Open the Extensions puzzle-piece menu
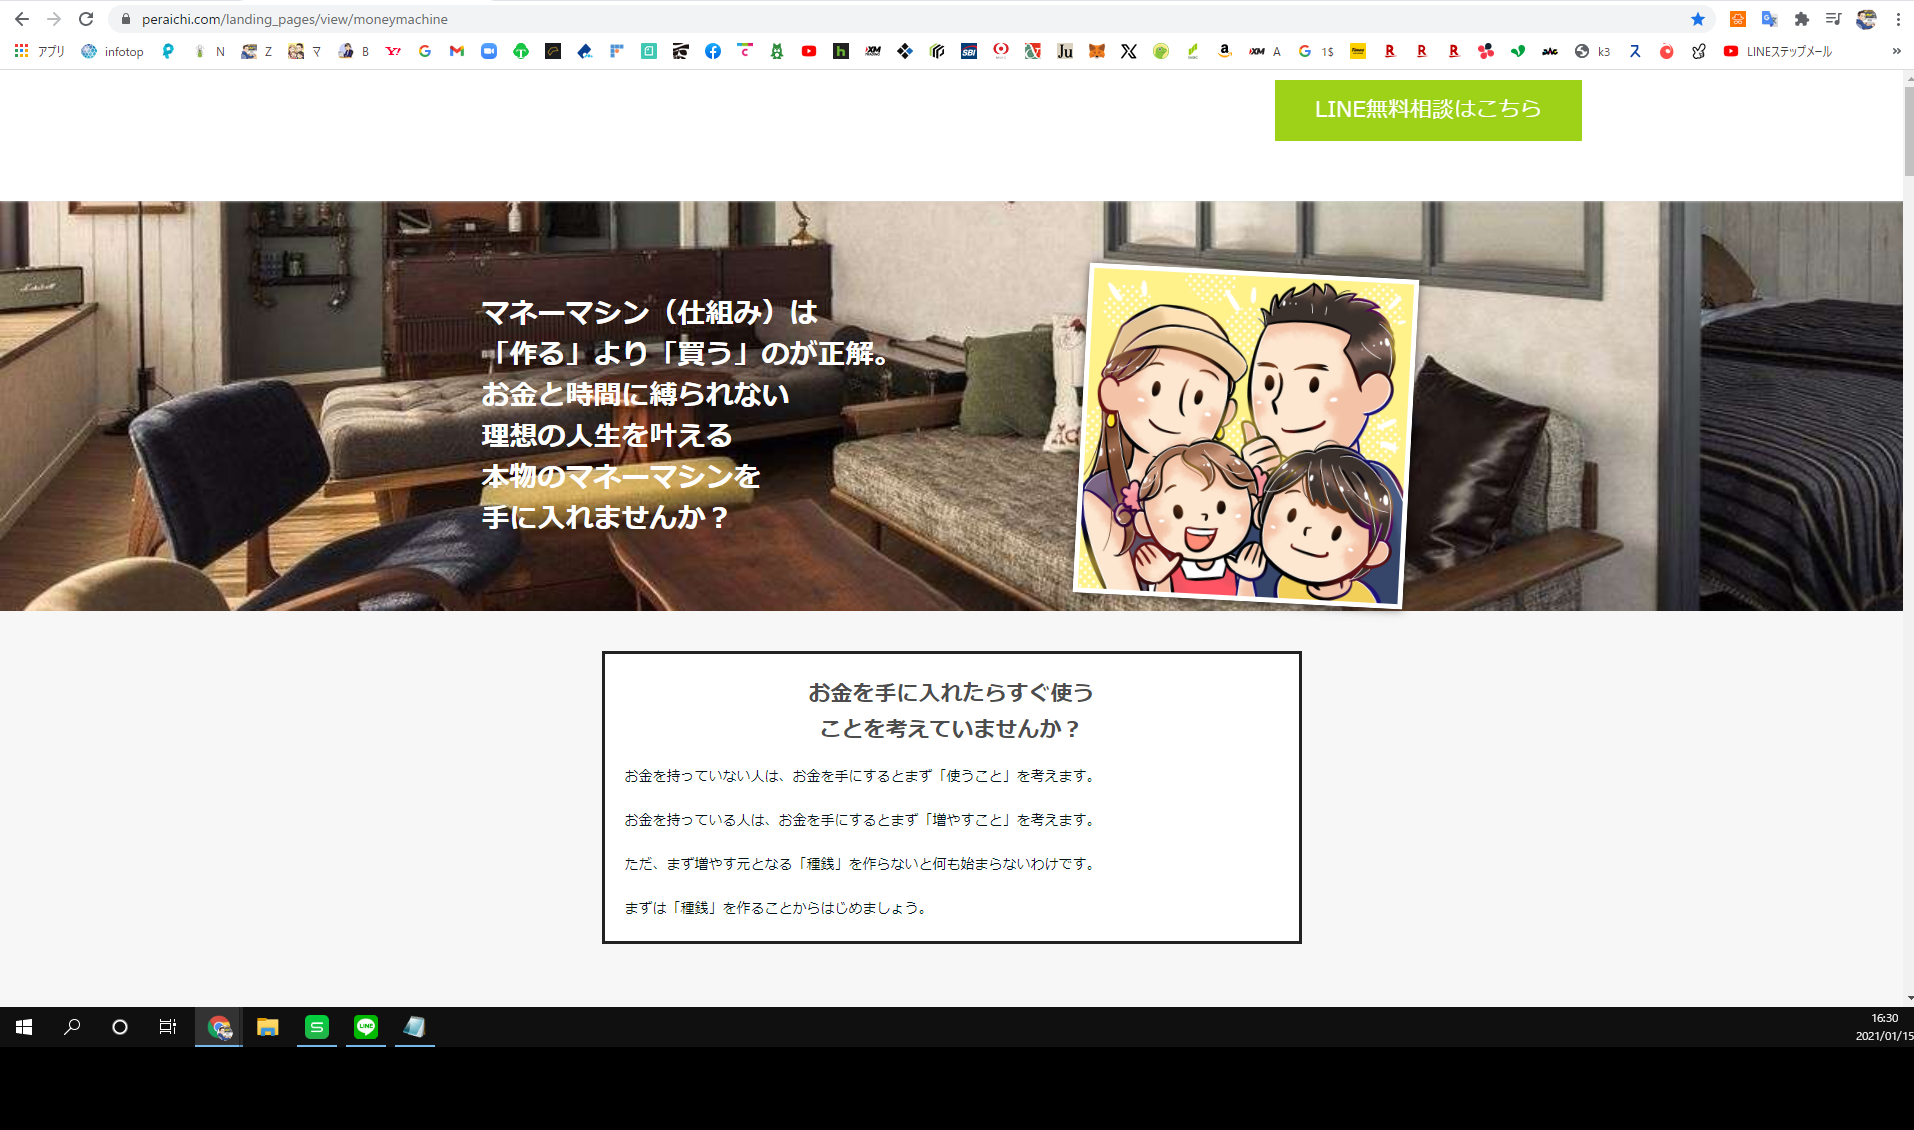The height and width of the screenshot is (1130, 1914). pyautogui.click(x=1801, y=19)
